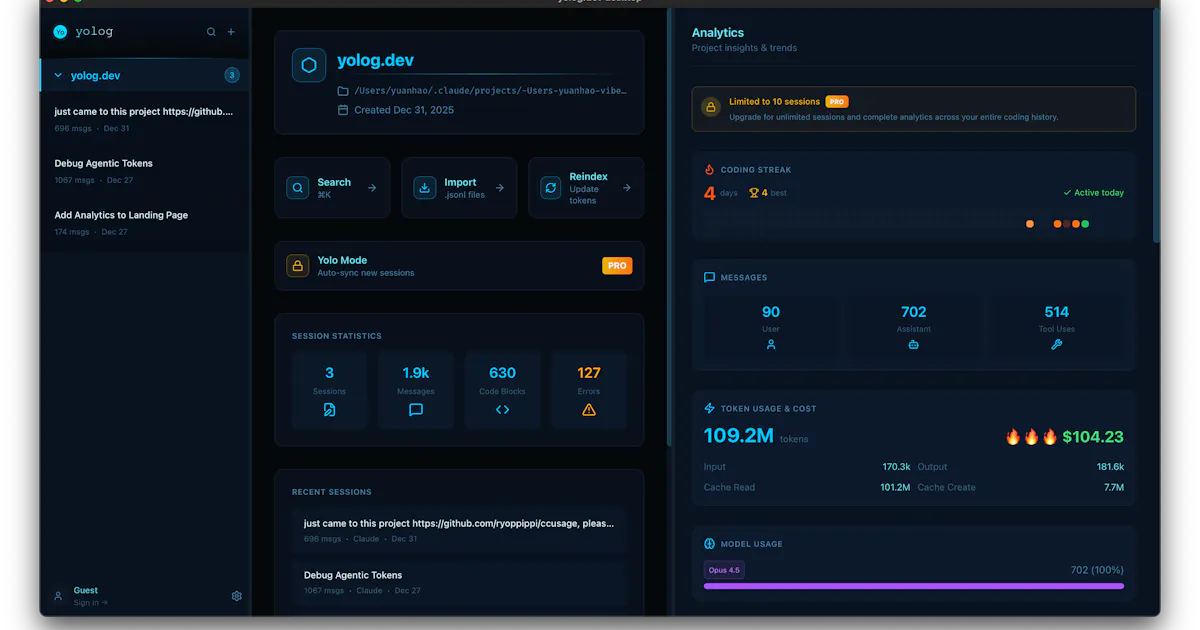Screen dimensions: 1200x630
Task: Collapse the yolog.dev project chevron
Action: tap(58, 75)
